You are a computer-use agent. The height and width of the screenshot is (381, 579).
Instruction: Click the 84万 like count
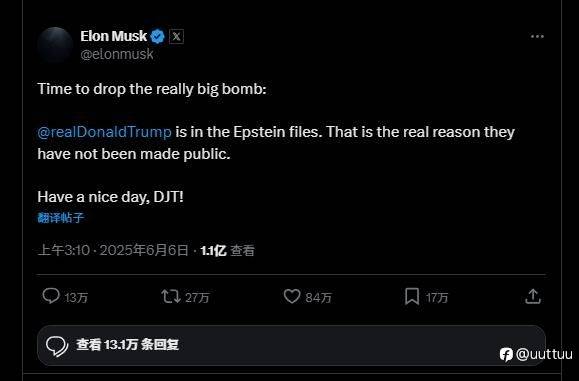(318, 298)
